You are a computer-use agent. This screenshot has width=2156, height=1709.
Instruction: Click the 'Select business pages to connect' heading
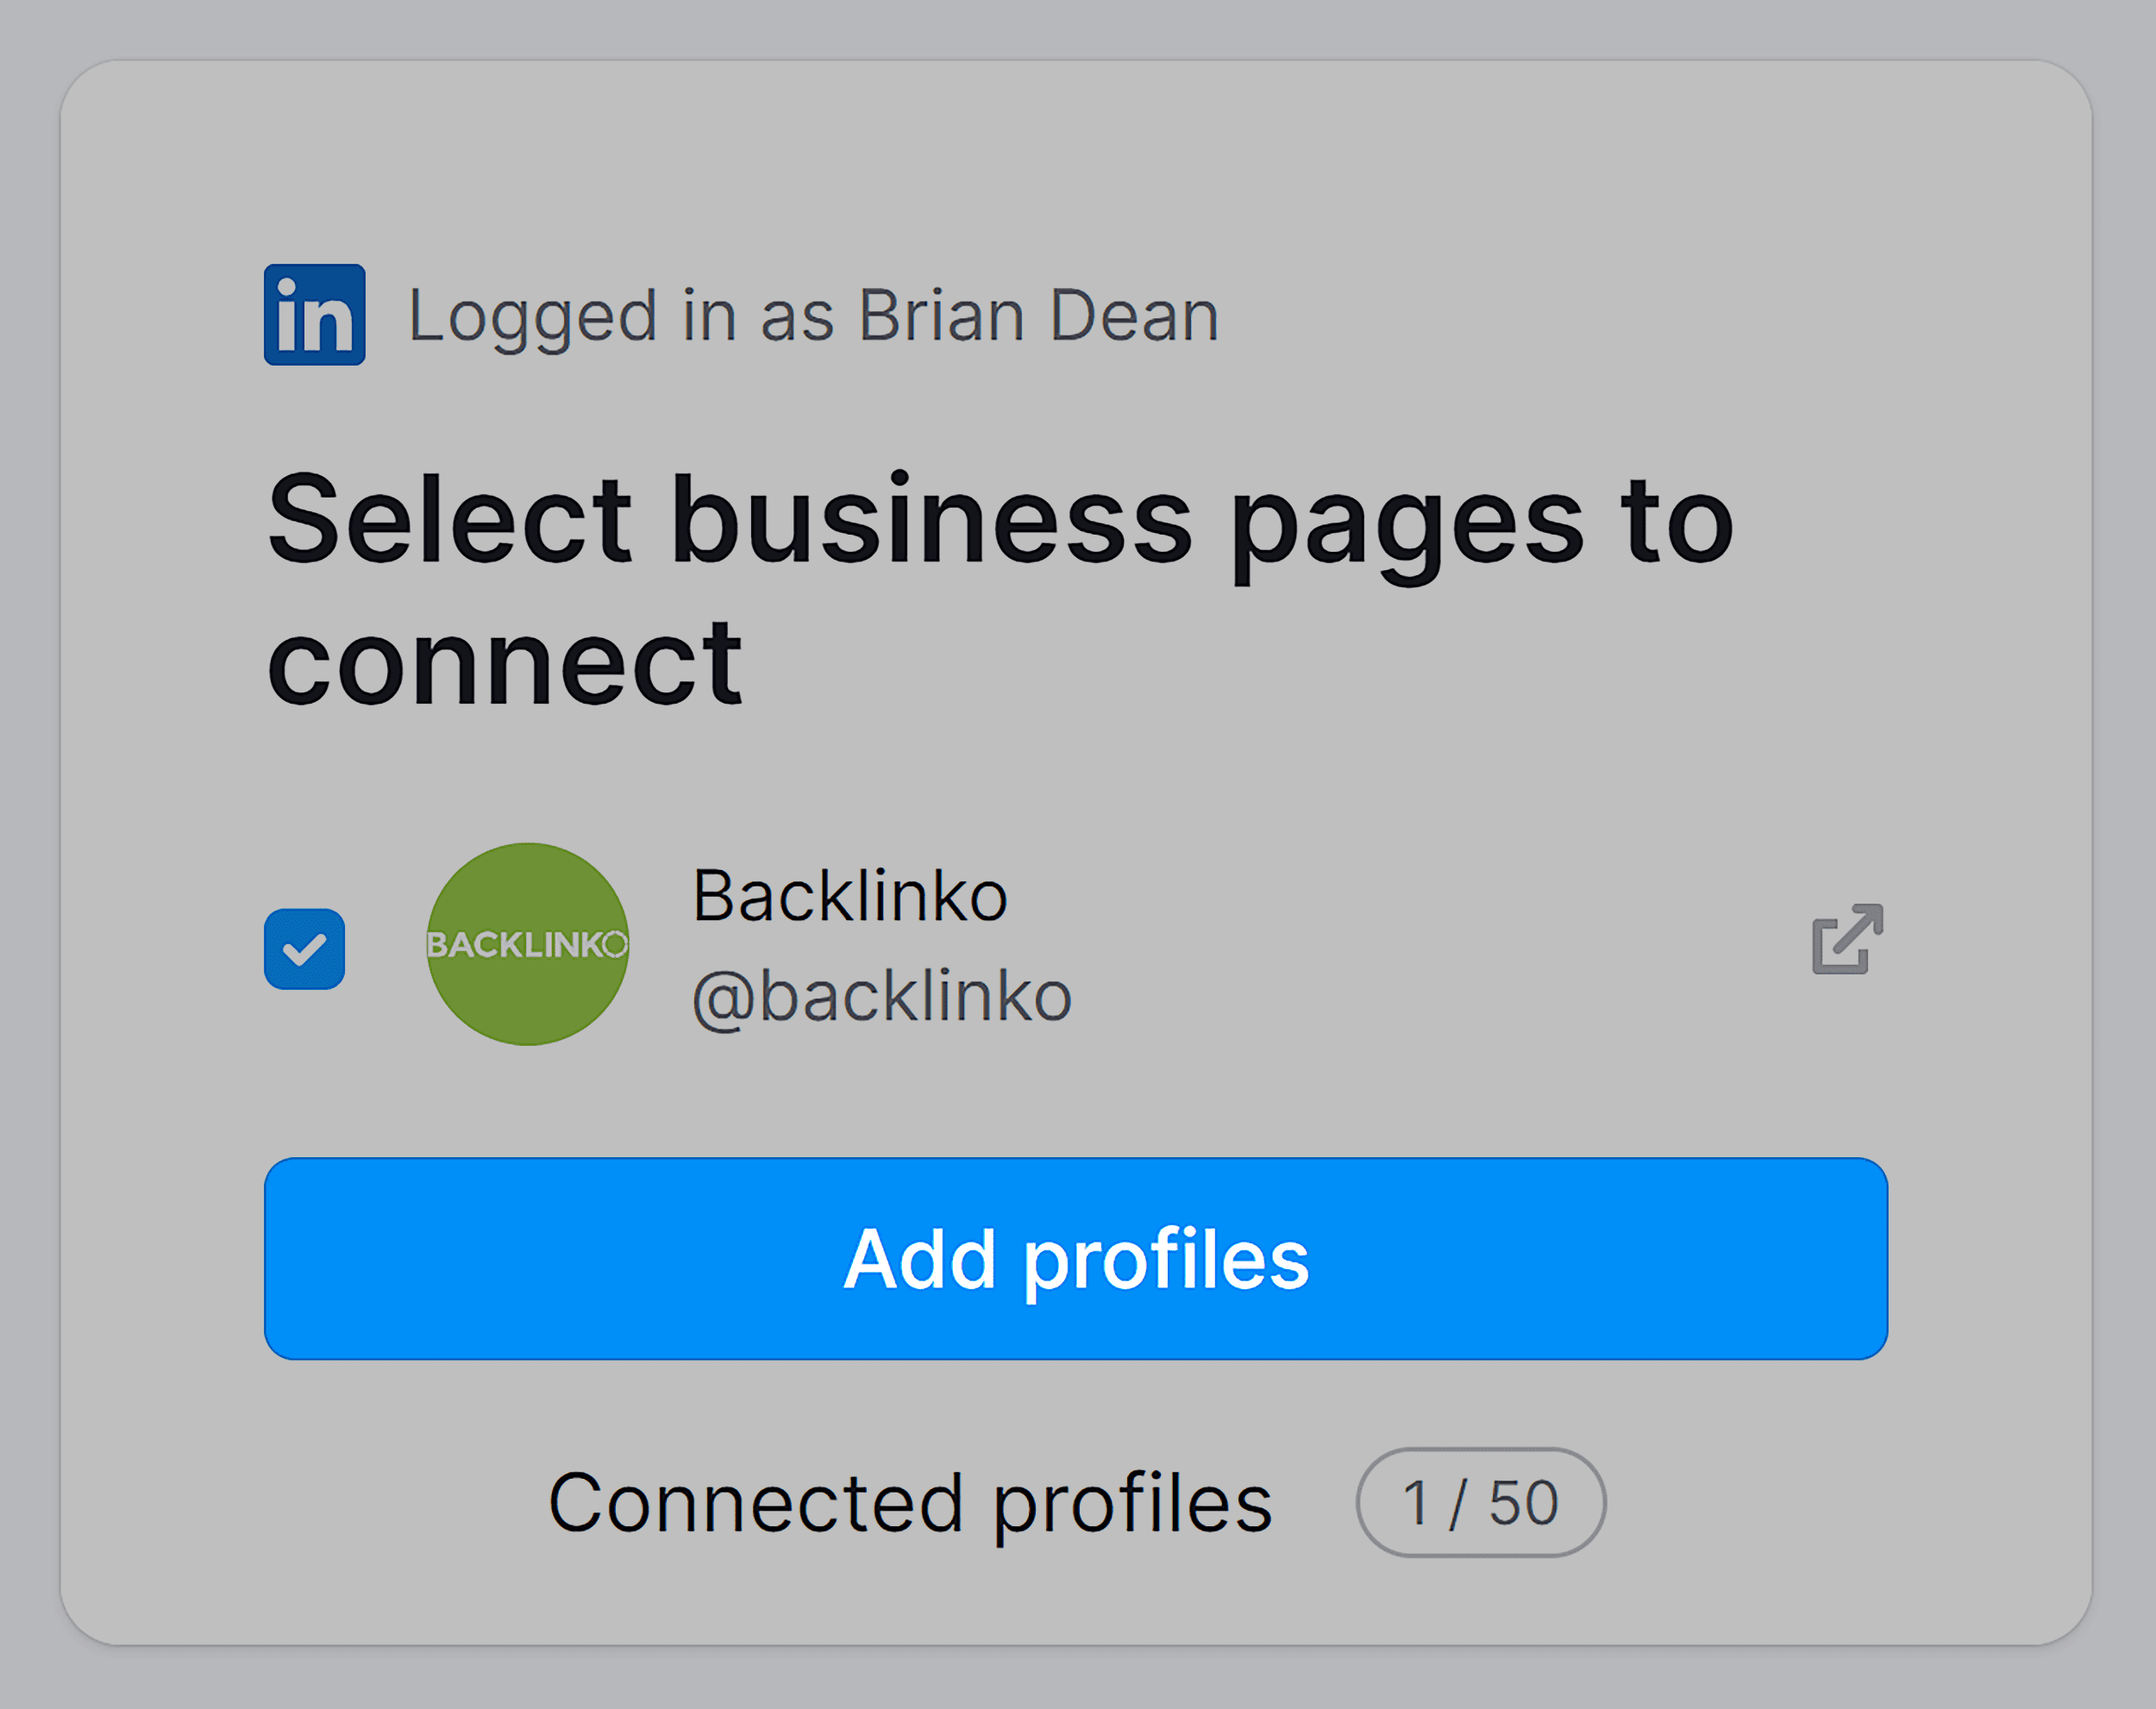(x=1000, y=588)
